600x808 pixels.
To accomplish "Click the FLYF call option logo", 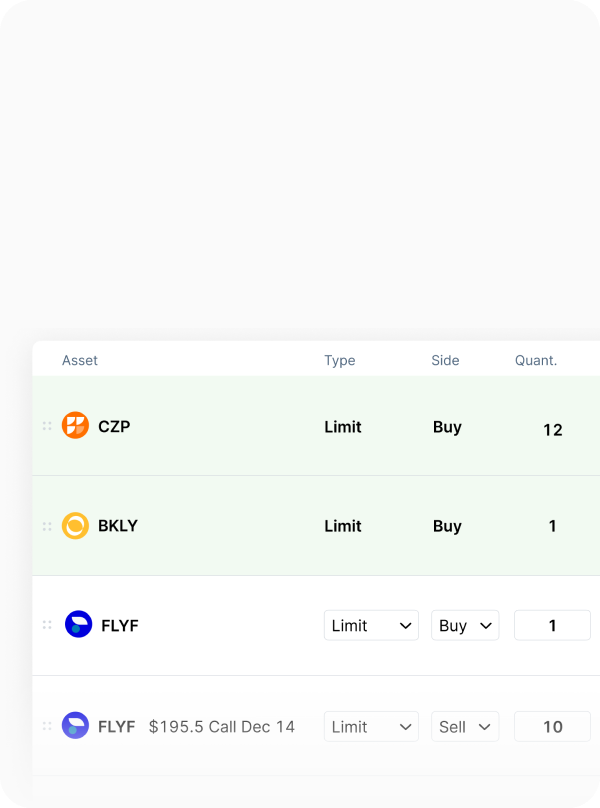I will (x=75, y=726).
